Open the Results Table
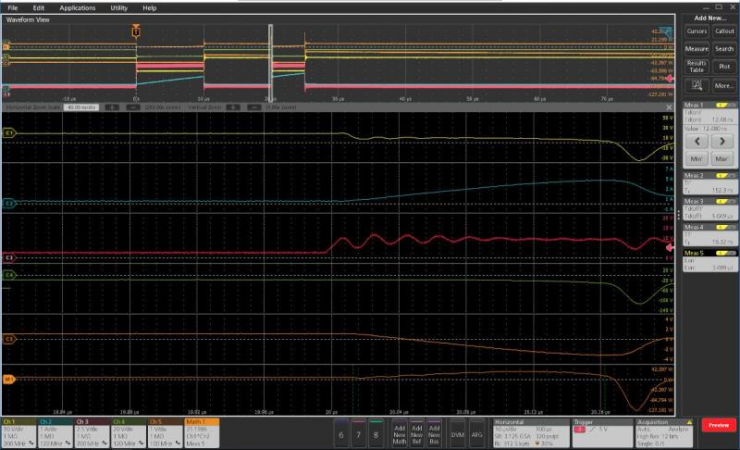 696,66
